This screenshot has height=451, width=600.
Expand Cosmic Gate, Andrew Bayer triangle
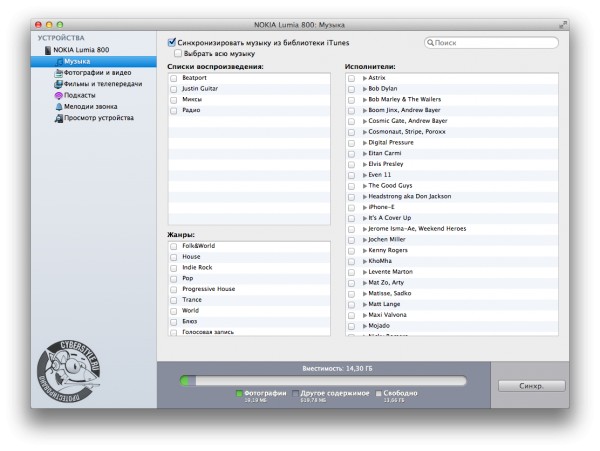click(365, 121)
